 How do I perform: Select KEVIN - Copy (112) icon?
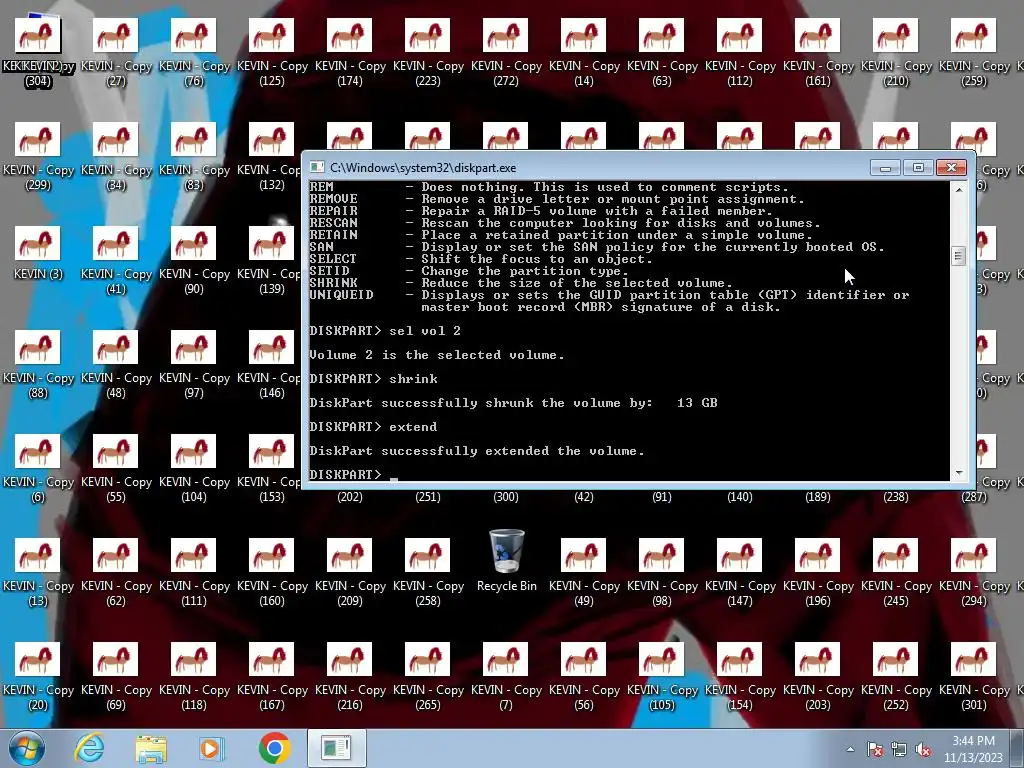click(x=739, y=52)
